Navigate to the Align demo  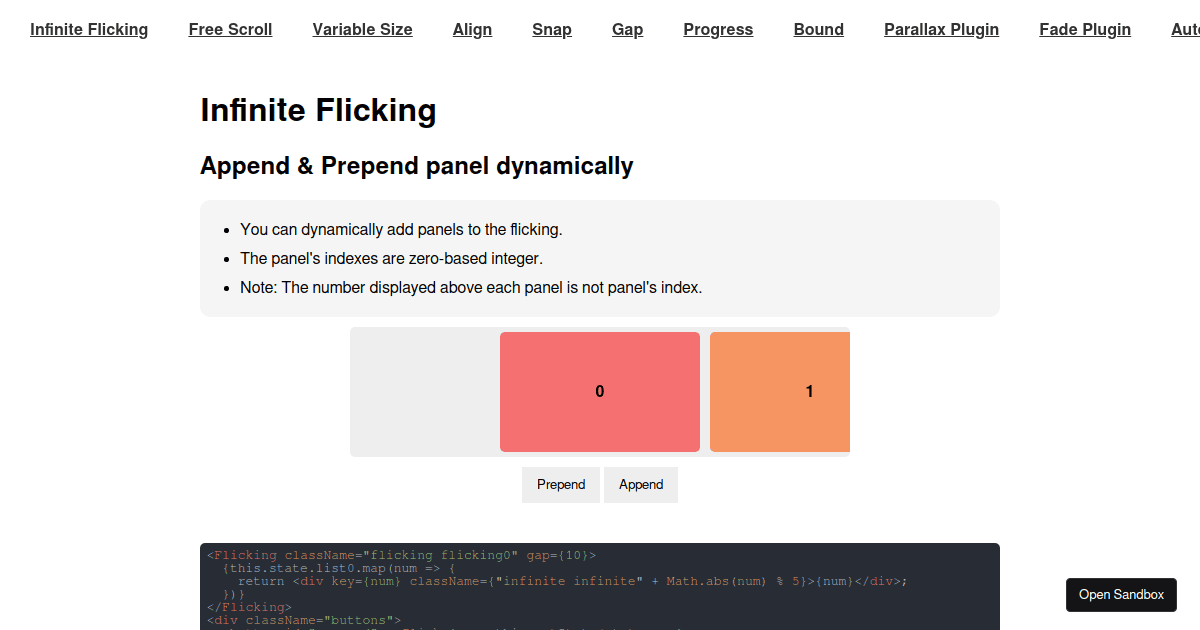coord(472,29)
